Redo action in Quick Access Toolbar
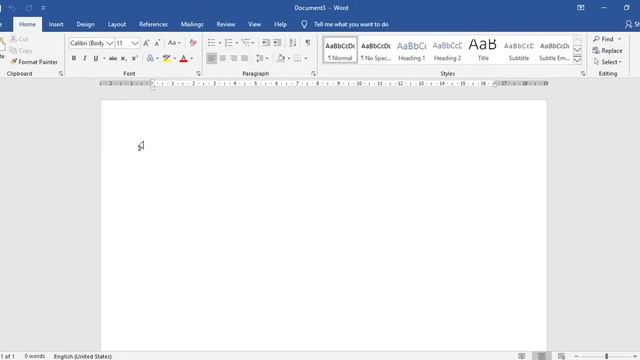Image resolution: width=640 pixels, height=360 pixels. pyautogui.click(x=29, y=8)
